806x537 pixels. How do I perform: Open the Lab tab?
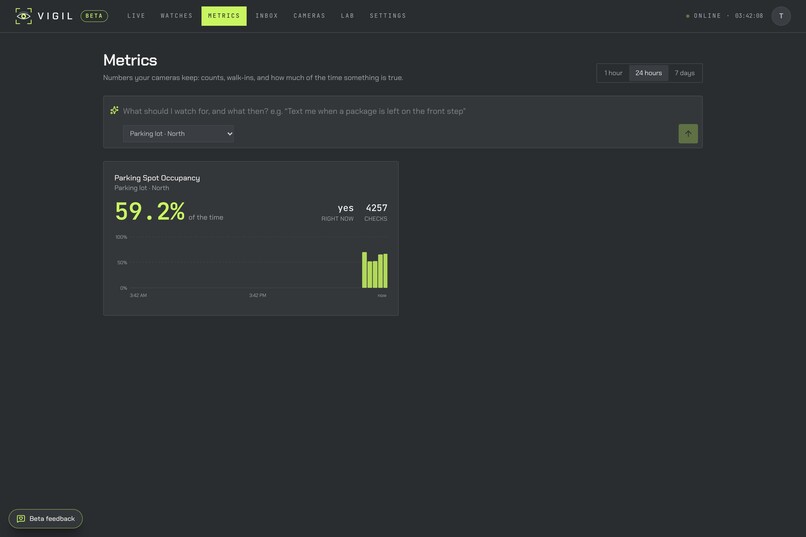347,16
